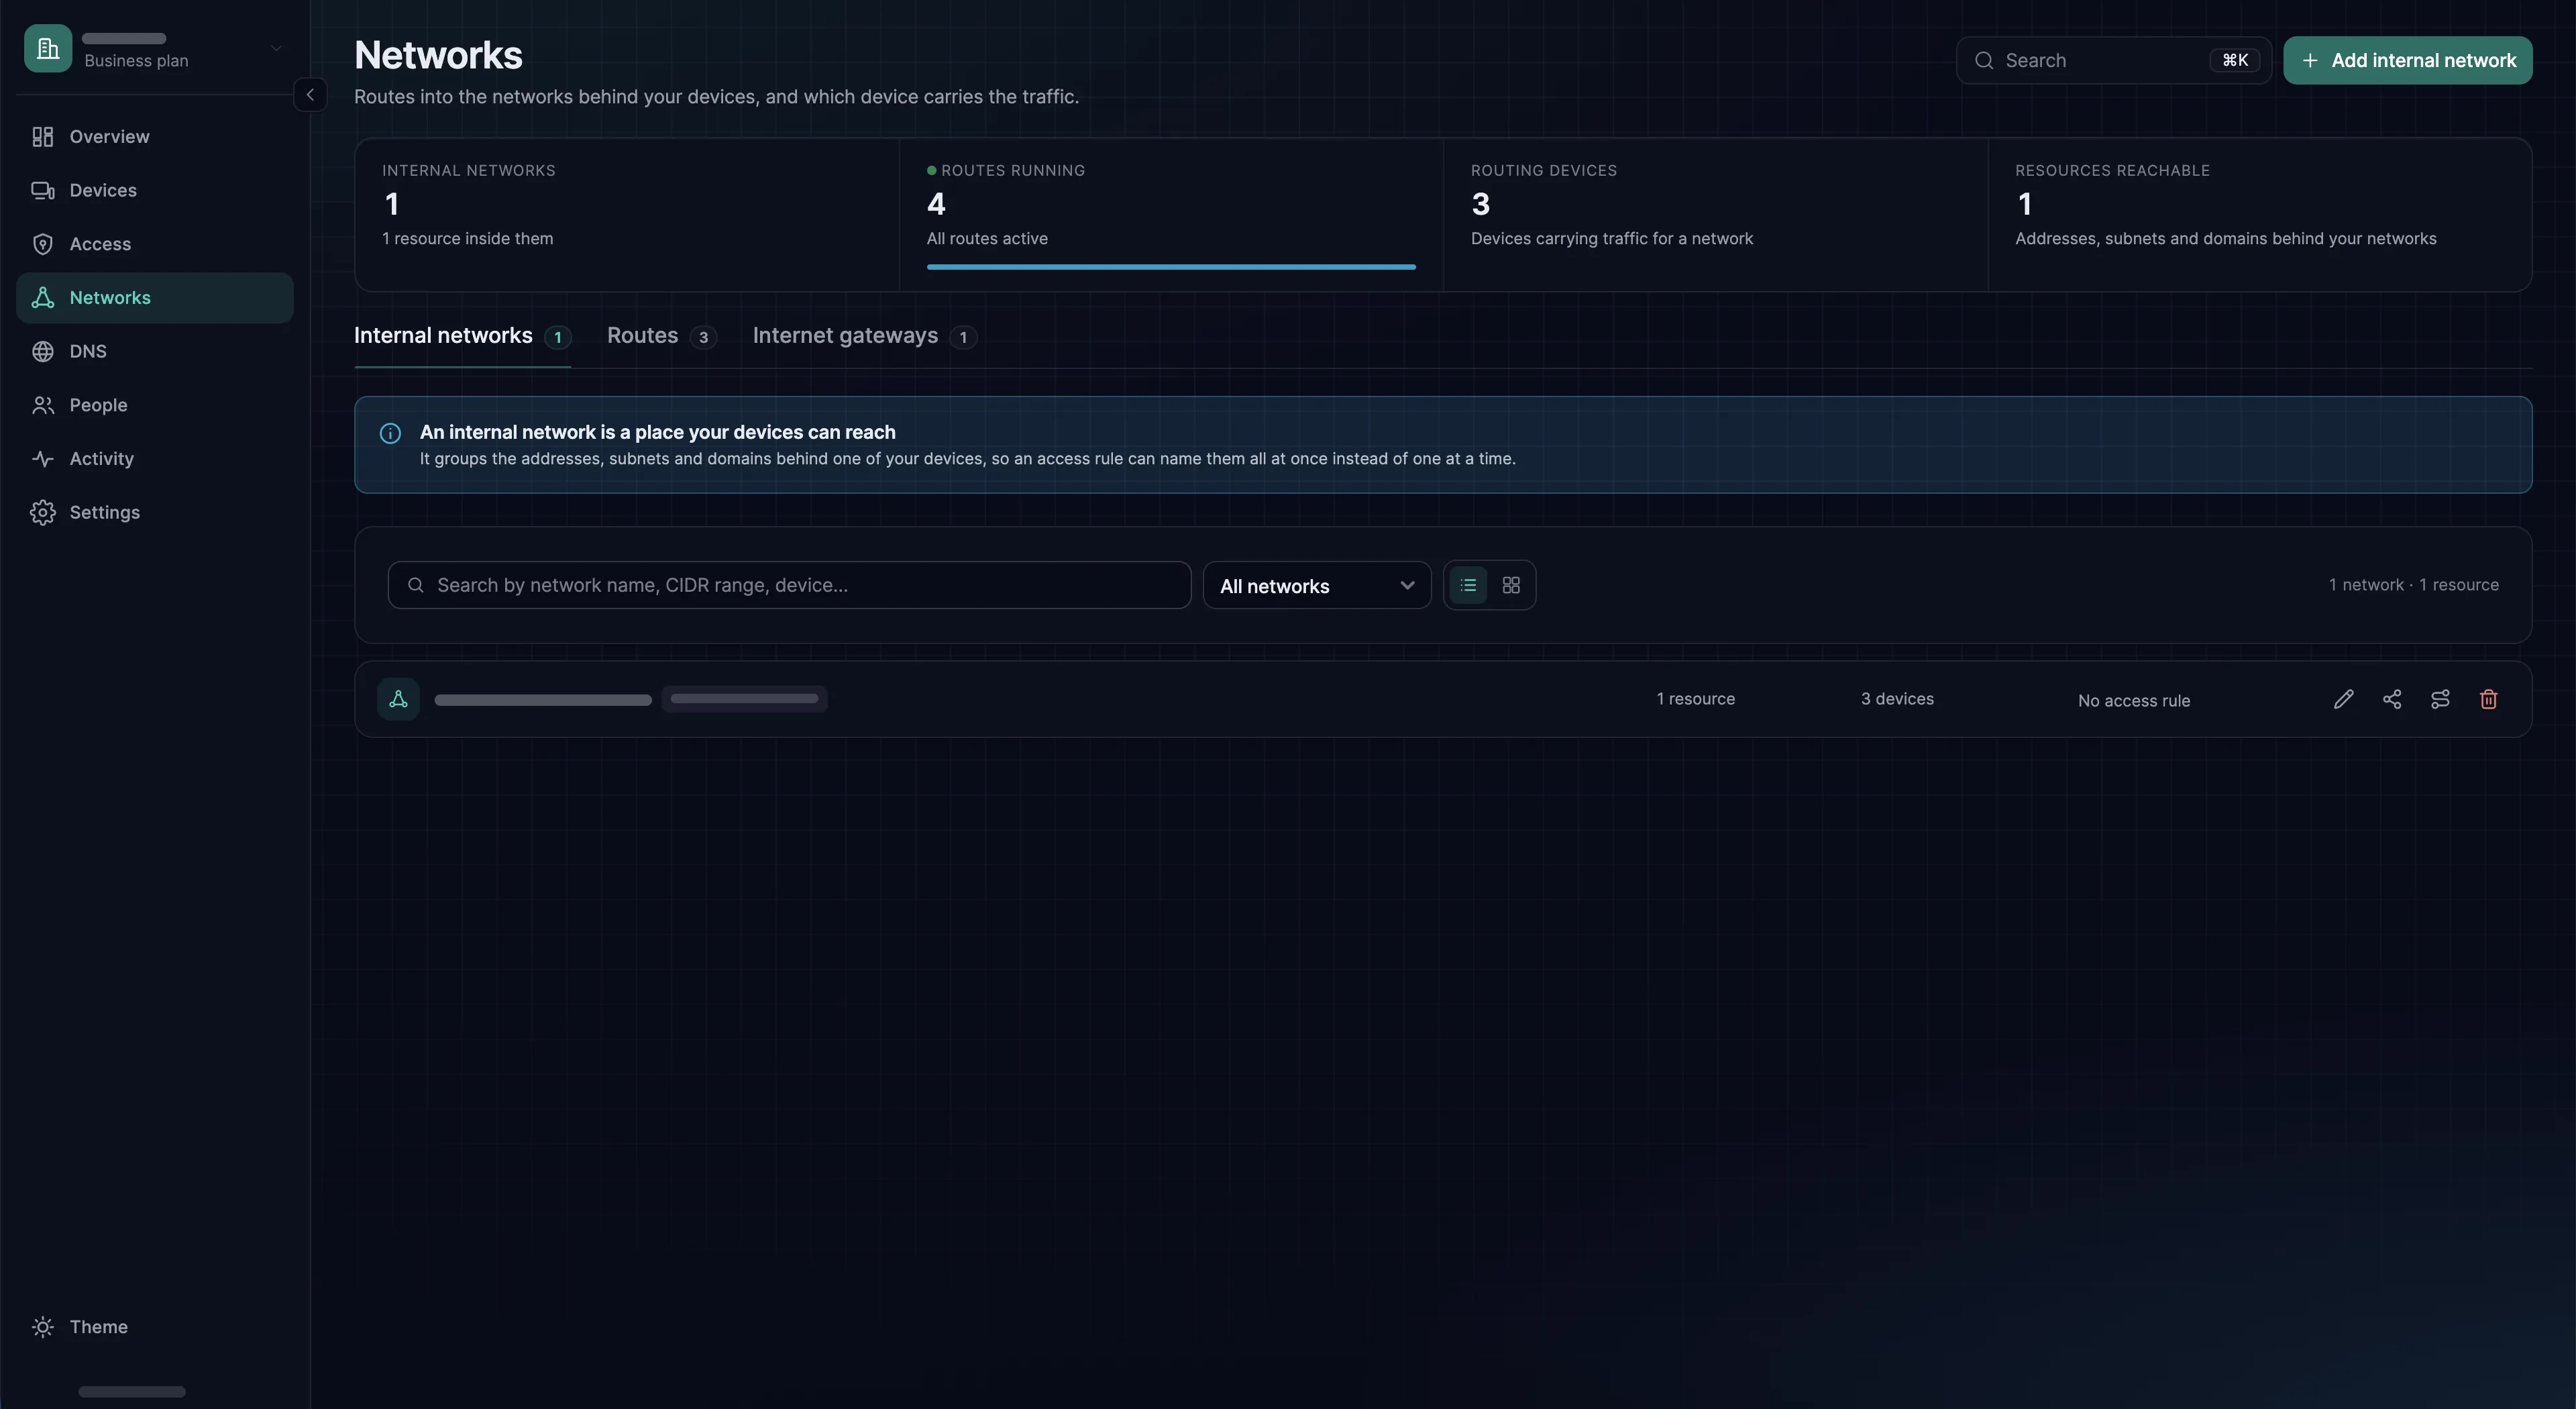Click the Resources Reachable stat card

pyautogui.click(x=2259, y=215)
